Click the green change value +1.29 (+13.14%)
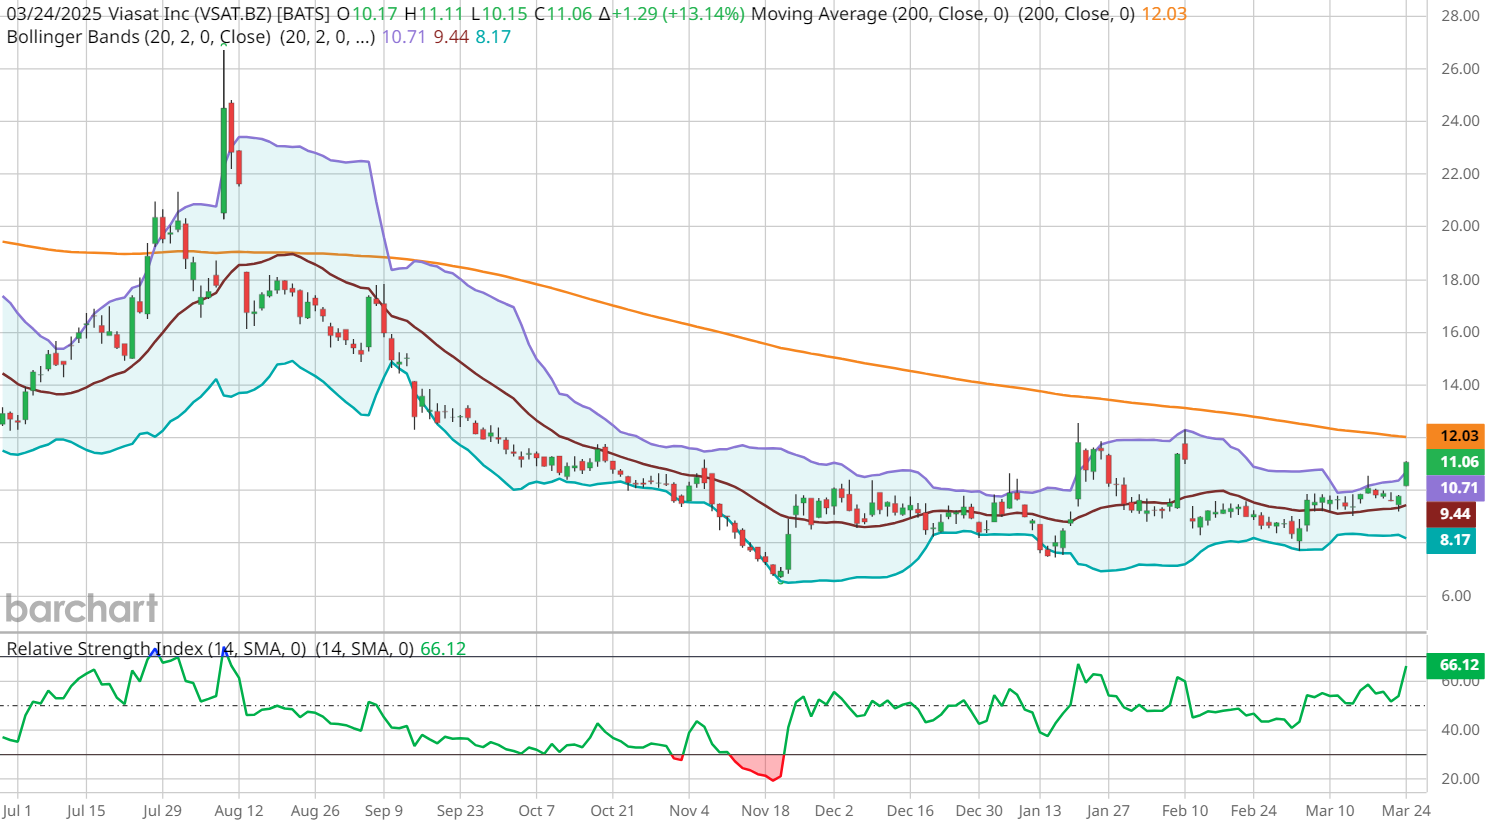This screenshot has width=1486, height=826. pyautogui.click(x=679, y=14)
